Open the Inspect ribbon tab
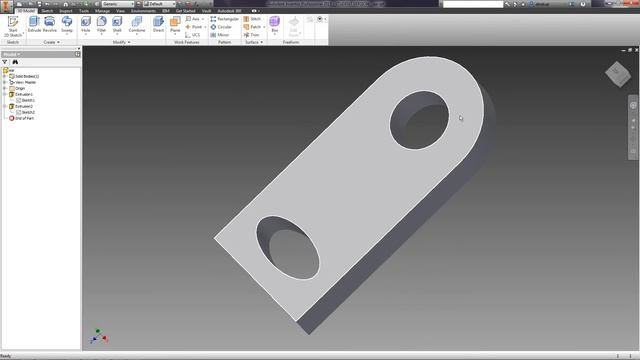This screenshot has height=360, width=640. 65,11
